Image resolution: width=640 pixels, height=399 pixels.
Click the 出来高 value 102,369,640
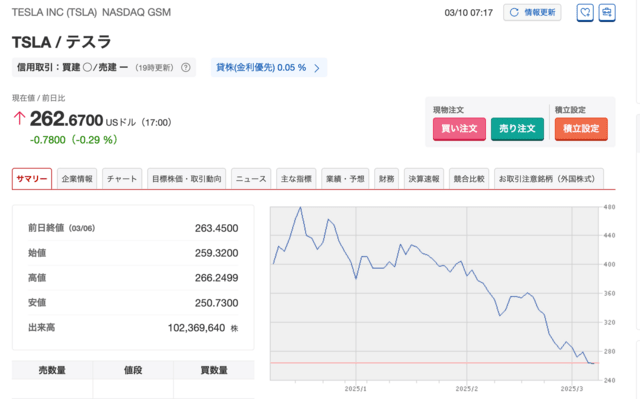coord(196,328)
